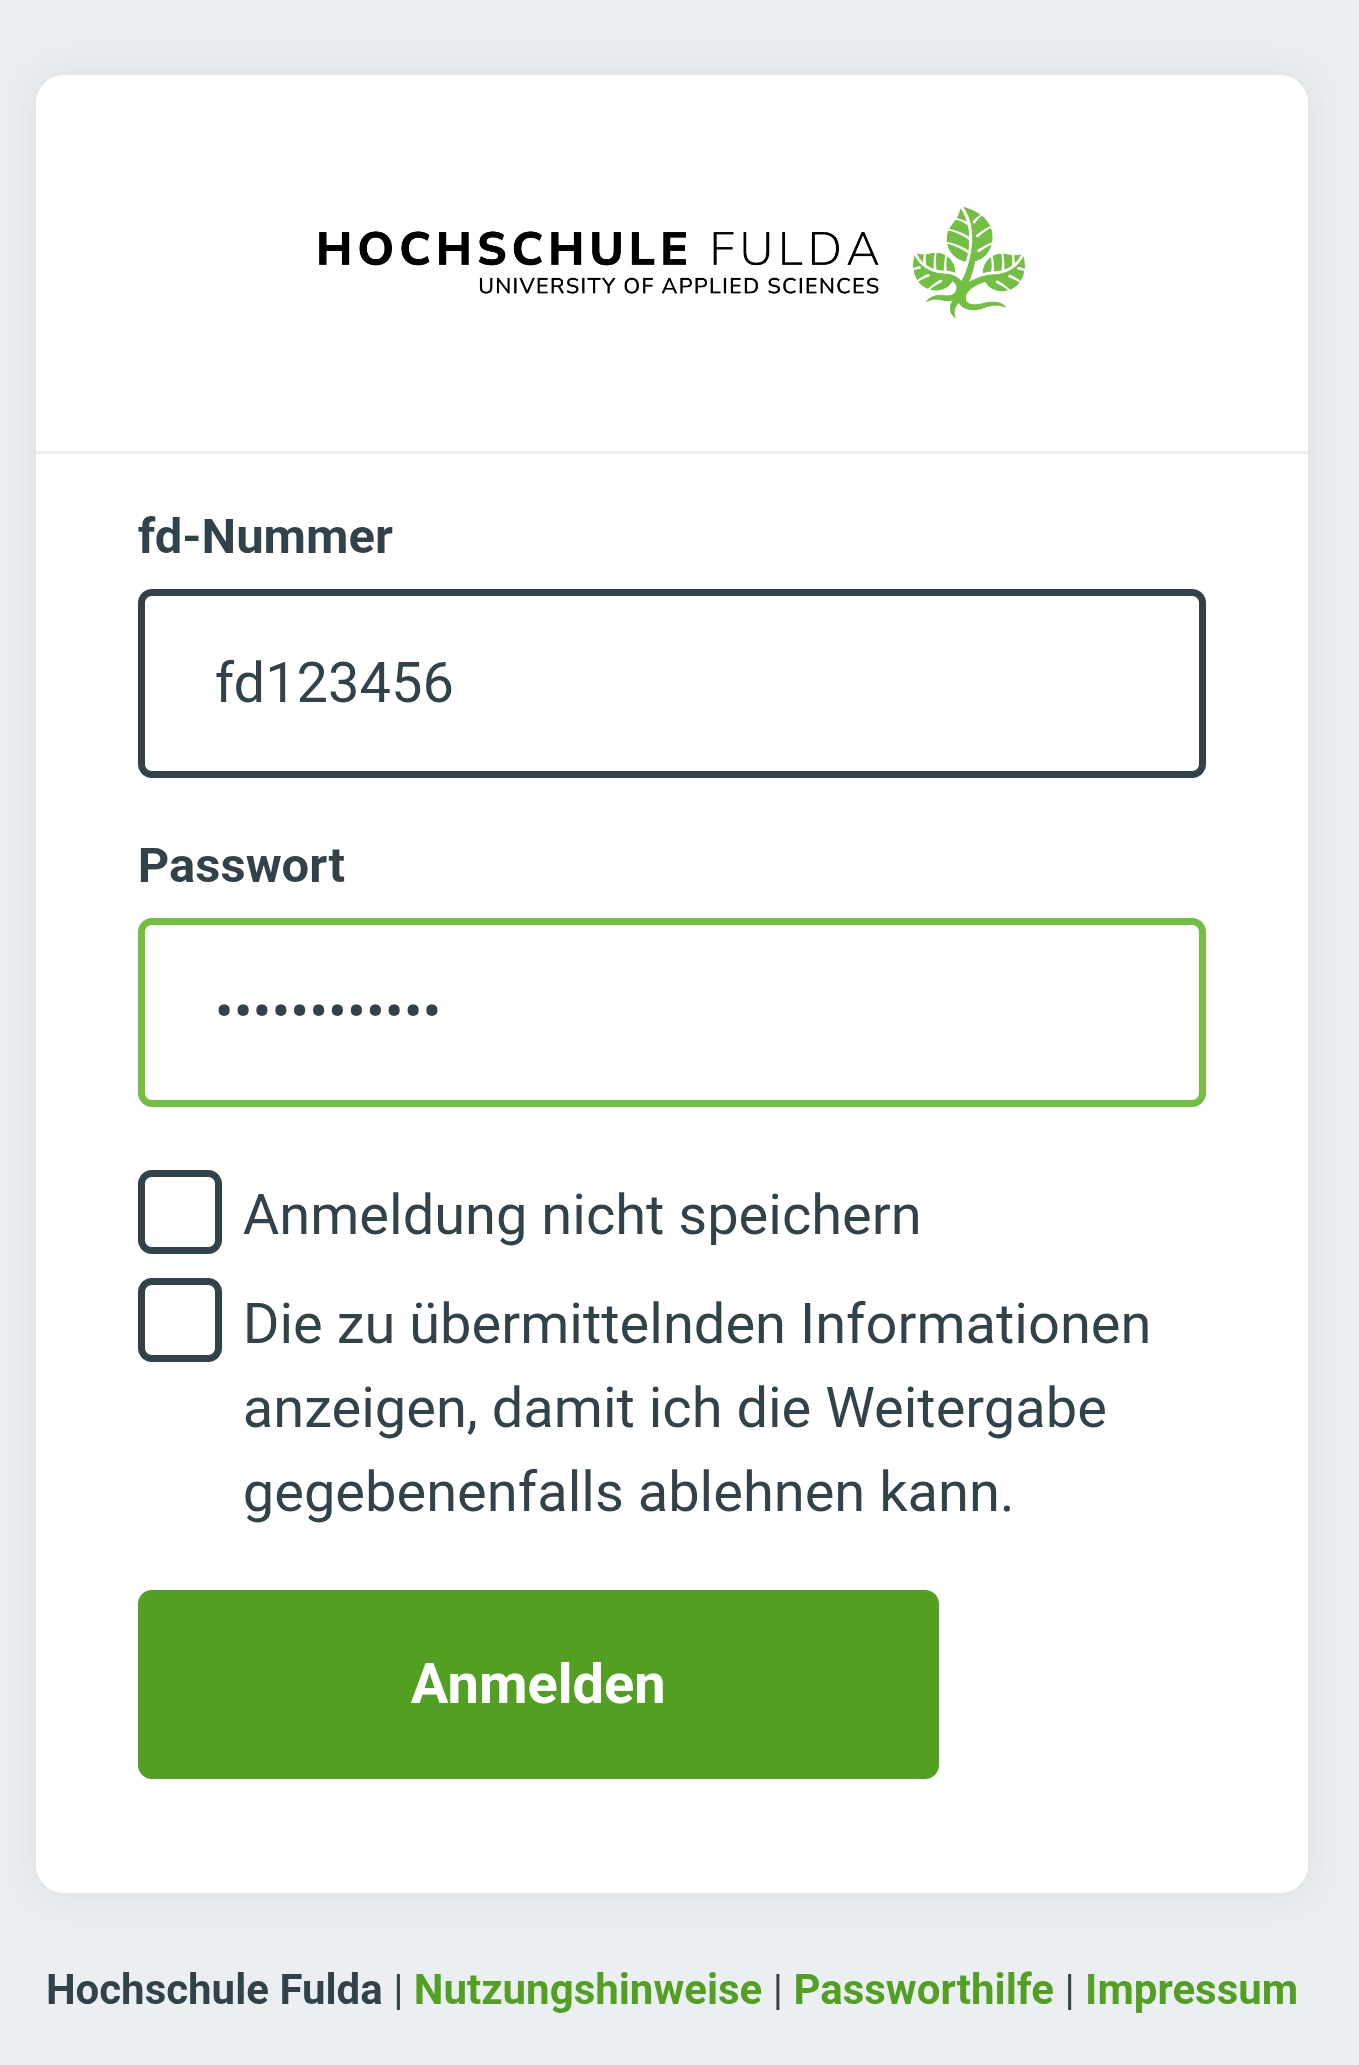
Task: Click the fd-Nummer field label
Action: click(265, 537)
